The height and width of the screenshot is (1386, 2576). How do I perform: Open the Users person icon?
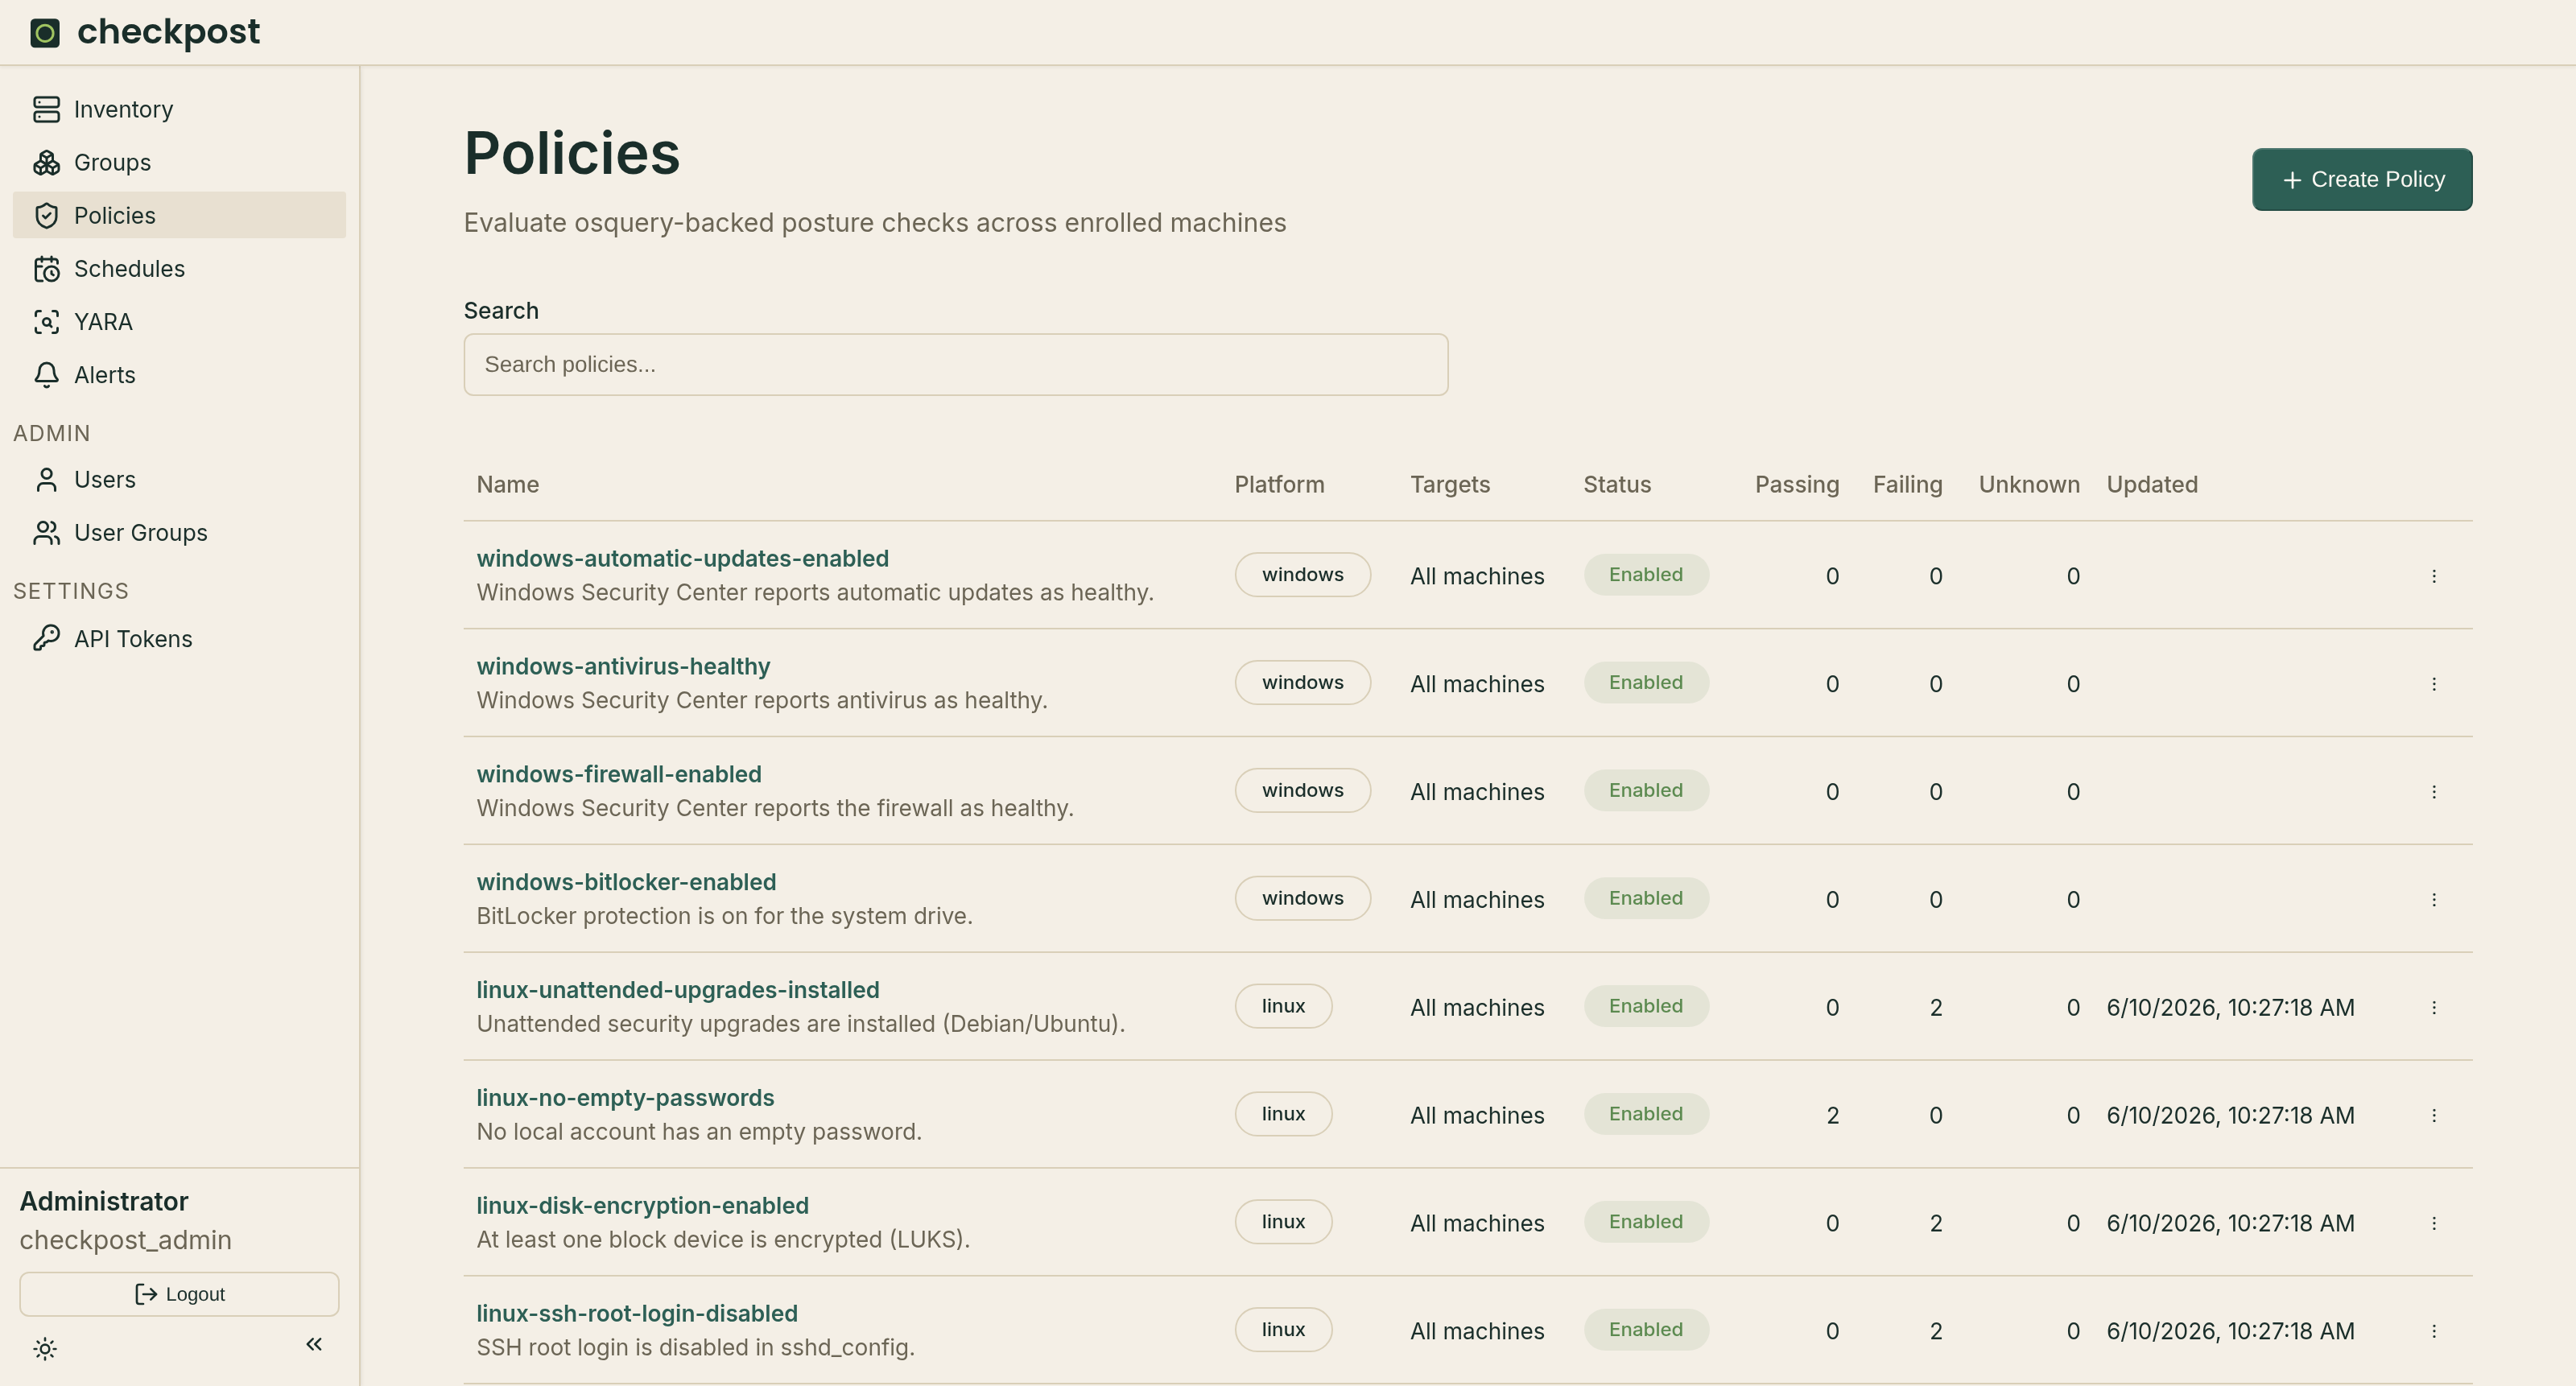tap(46, 479)
